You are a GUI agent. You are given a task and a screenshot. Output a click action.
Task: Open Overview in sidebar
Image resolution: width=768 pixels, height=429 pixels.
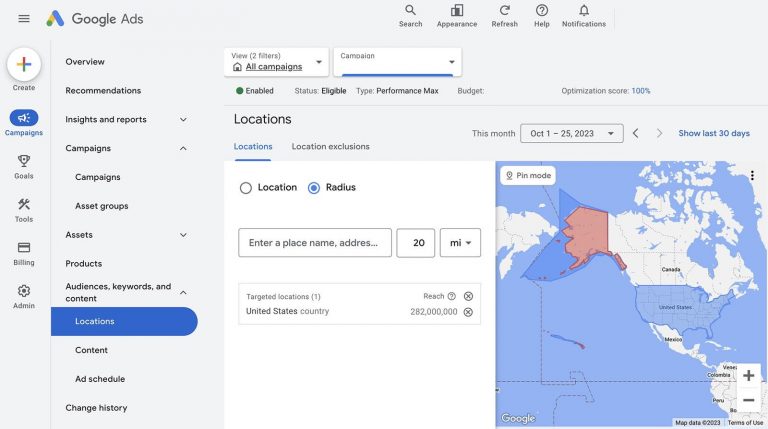(x=85, y=62)
